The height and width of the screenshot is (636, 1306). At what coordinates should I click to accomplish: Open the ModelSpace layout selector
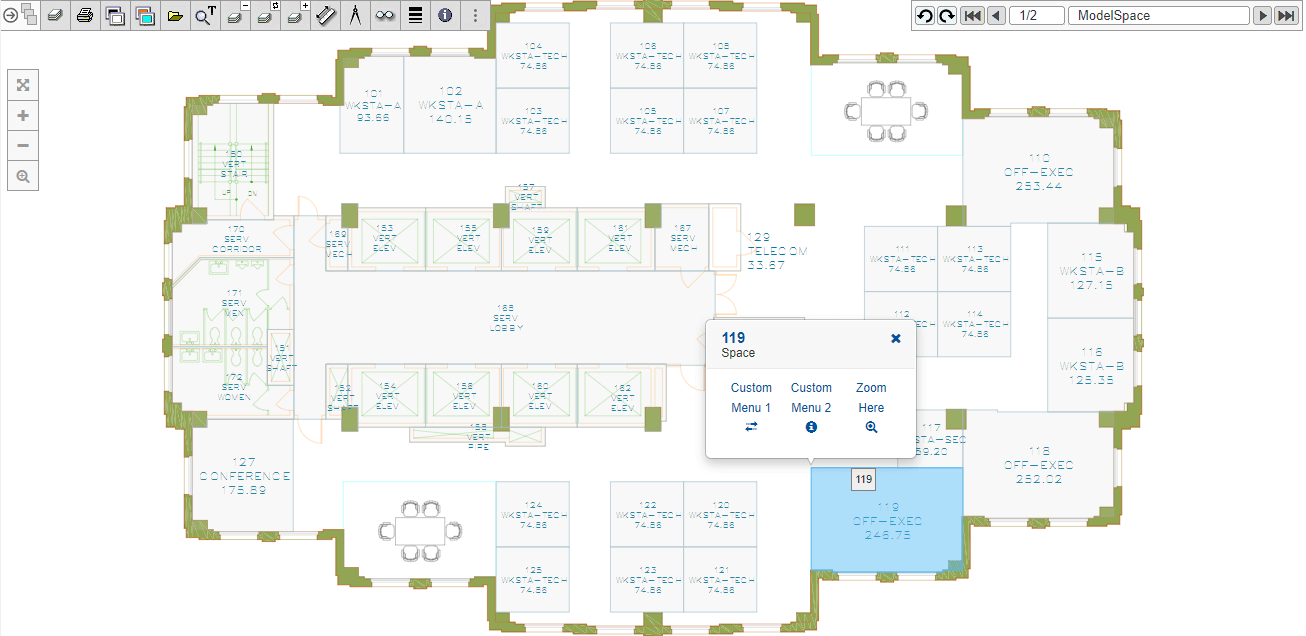pos(1158,16)
